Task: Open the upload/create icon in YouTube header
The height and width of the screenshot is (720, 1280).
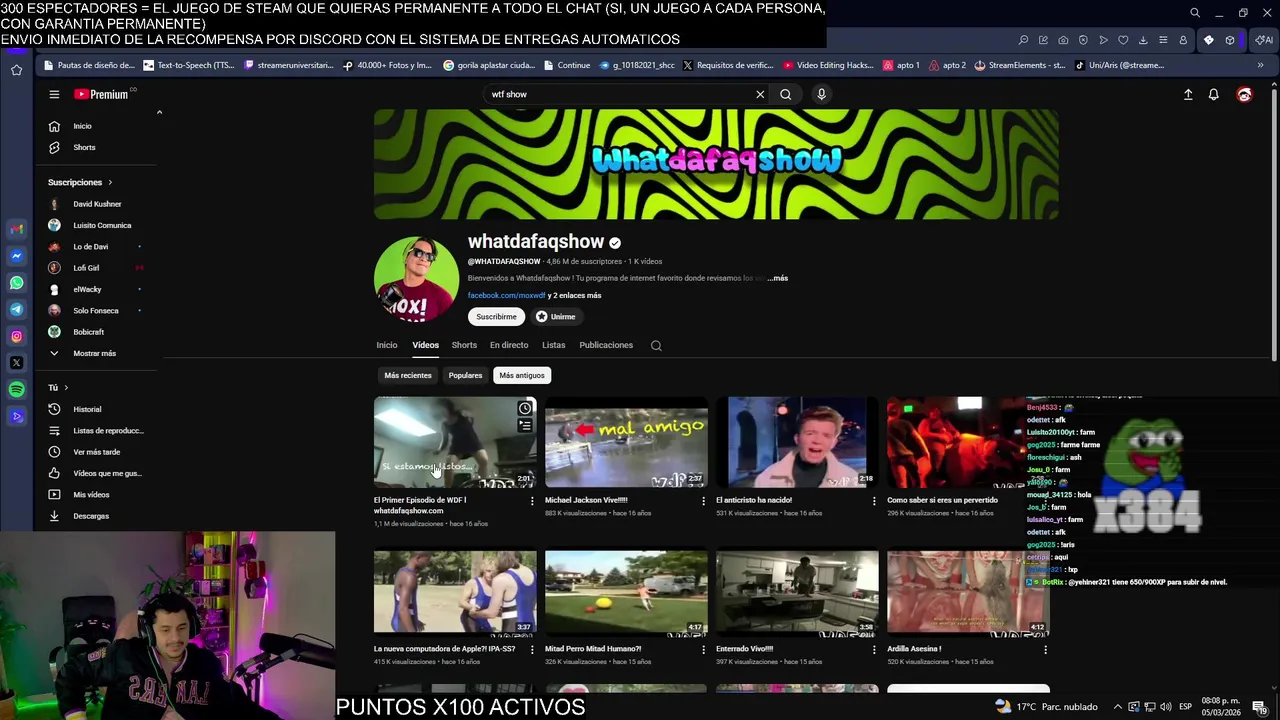Action: click(1188, 94)
